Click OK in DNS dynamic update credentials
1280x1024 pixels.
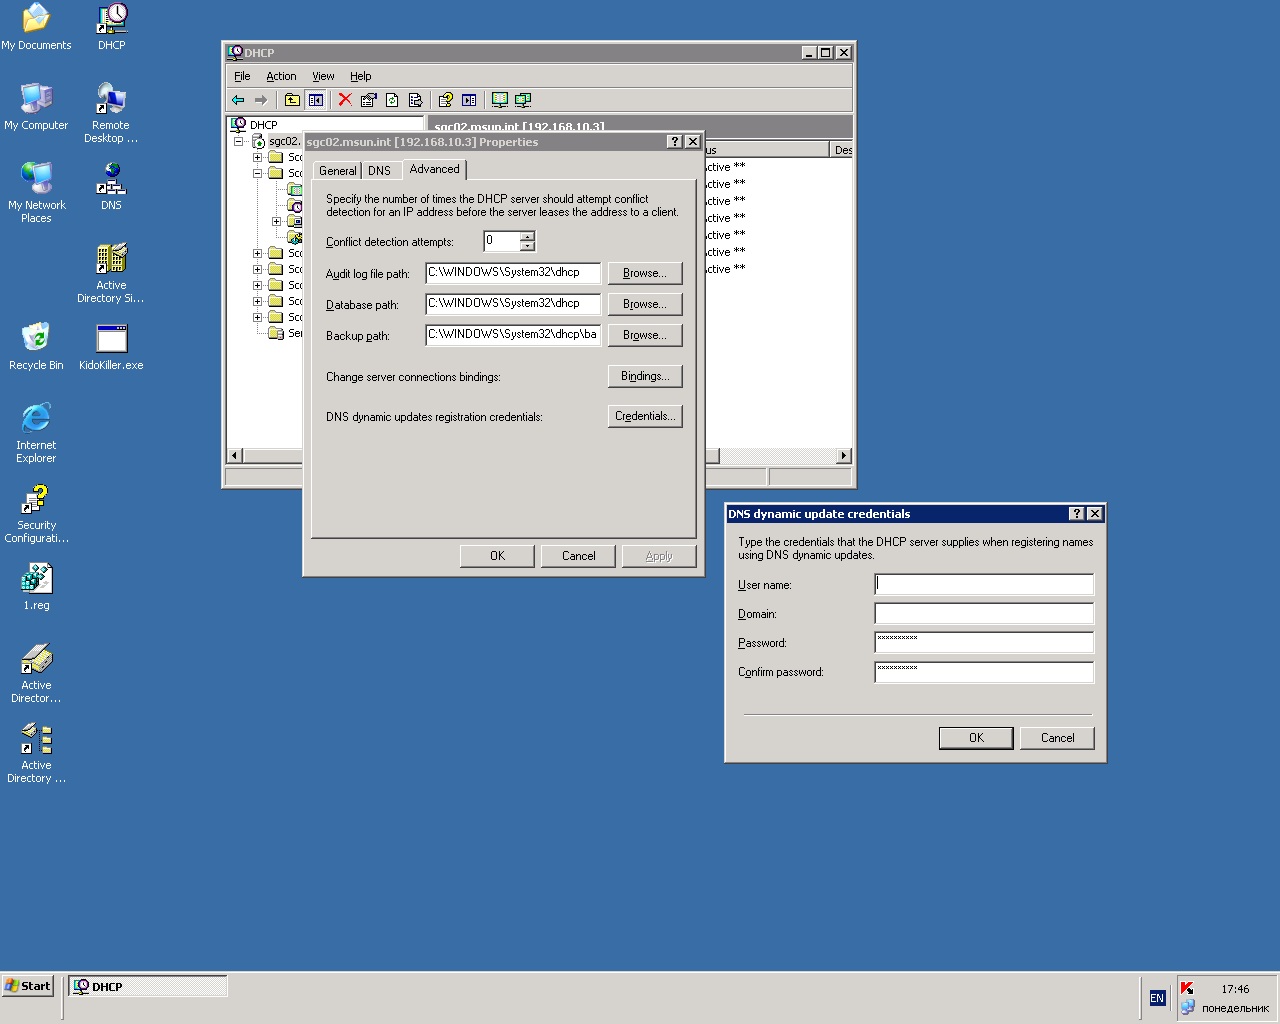point(976,738)
